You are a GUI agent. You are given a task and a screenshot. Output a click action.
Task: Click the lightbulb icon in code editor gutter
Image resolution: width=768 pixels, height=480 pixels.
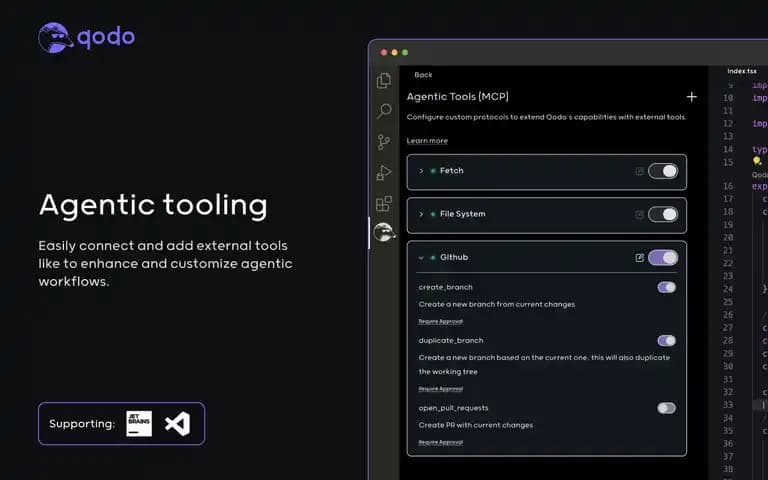[x=757, y=161]
